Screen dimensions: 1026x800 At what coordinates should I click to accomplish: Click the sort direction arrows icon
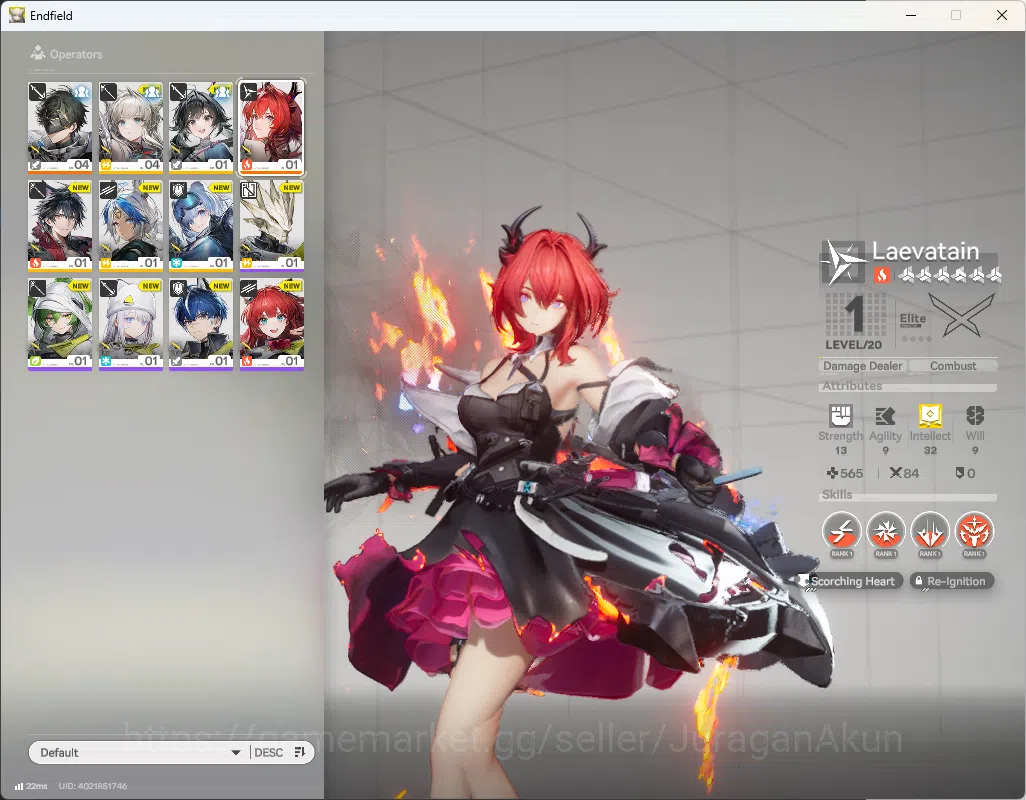coord(300,752)
